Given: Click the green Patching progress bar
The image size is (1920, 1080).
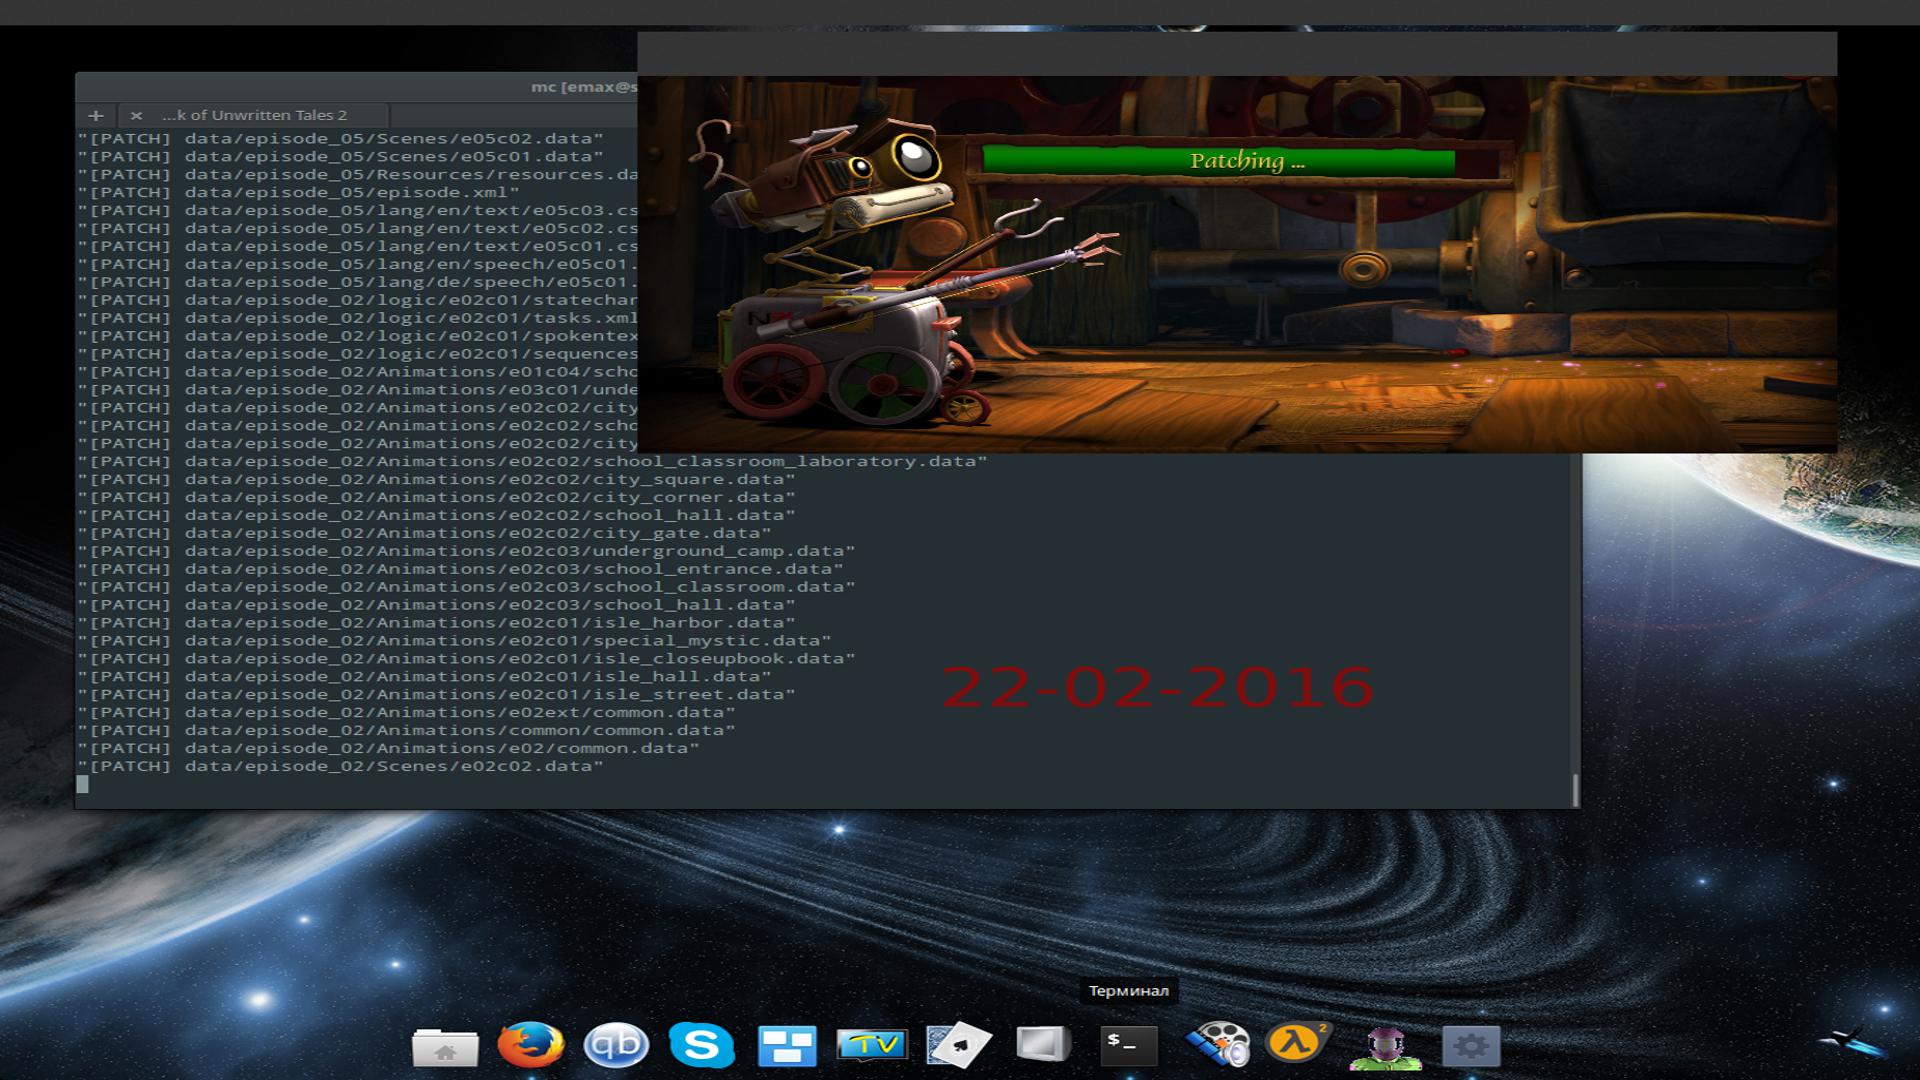Looking at the screenshot, I should (x=1218, y=161).
